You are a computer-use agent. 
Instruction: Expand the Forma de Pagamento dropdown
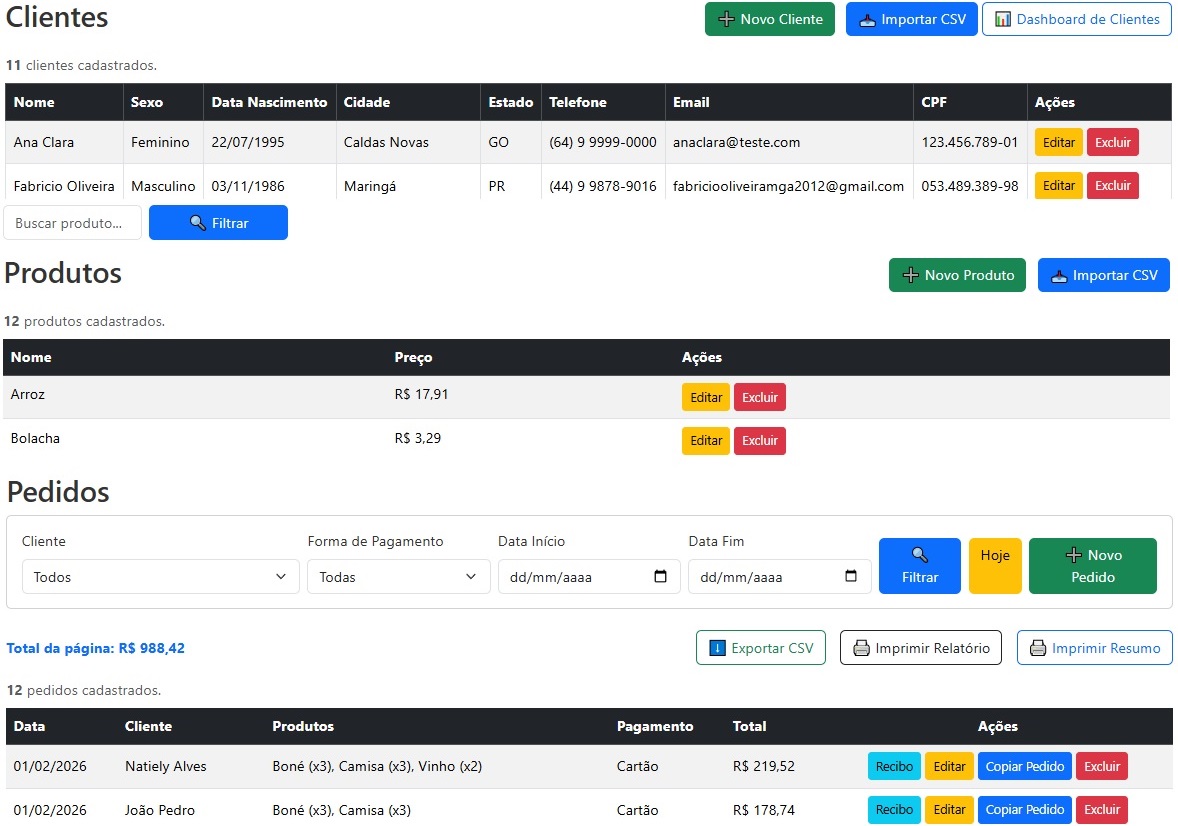click(398, 577)
